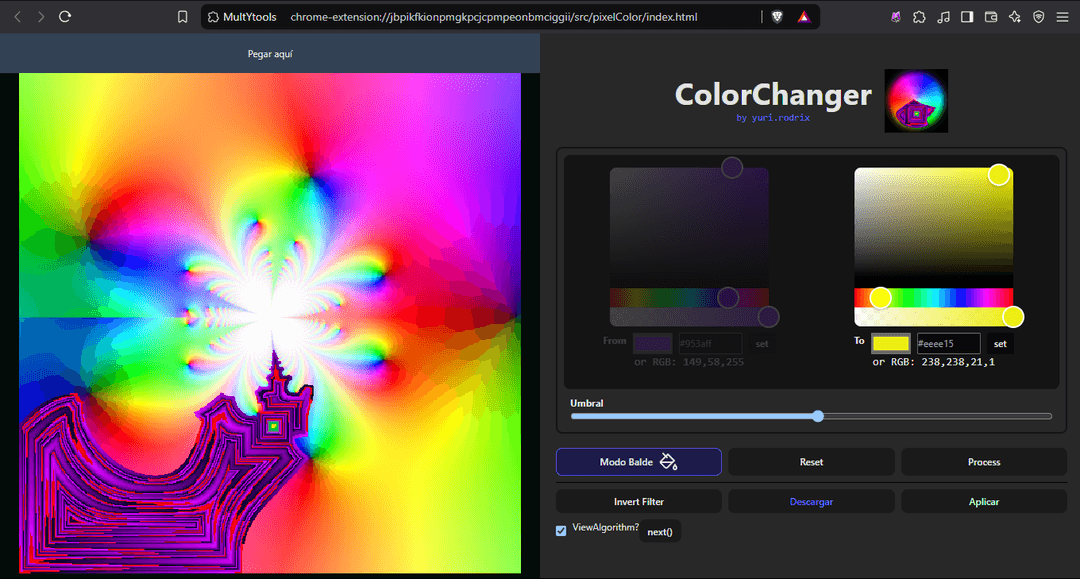Click the next() button
Image resolution: width=1080 pixels, height=579 pixels.
click(660, 532)
